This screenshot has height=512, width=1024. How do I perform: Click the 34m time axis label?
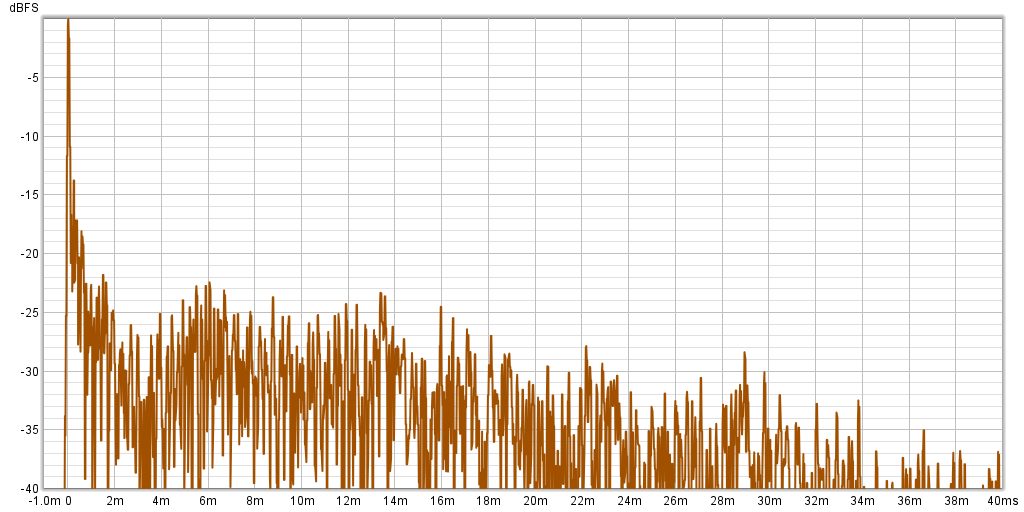862,502
